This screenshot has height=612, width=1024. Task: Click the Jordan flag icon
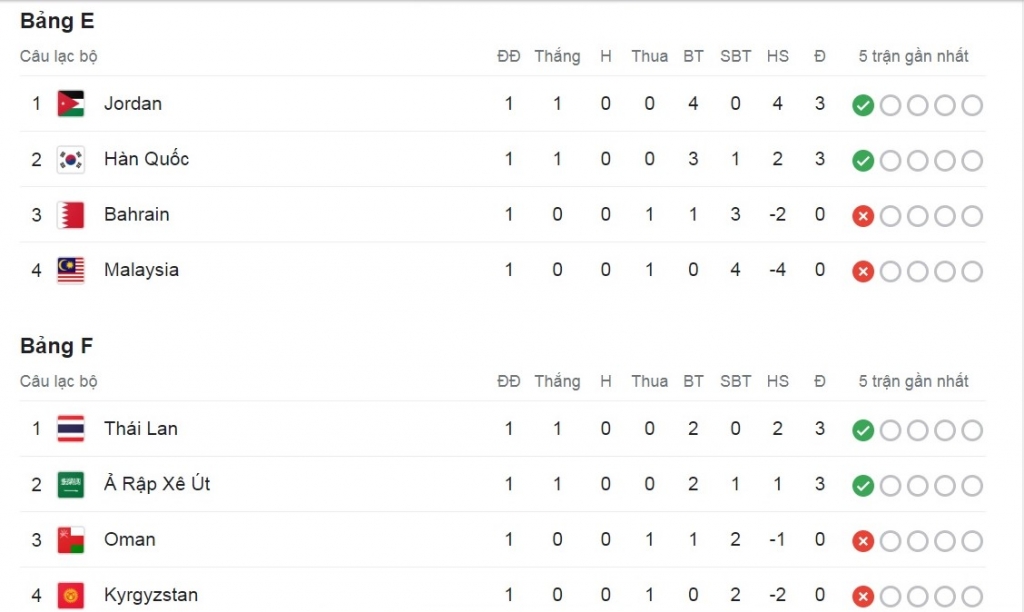(71, 104)
